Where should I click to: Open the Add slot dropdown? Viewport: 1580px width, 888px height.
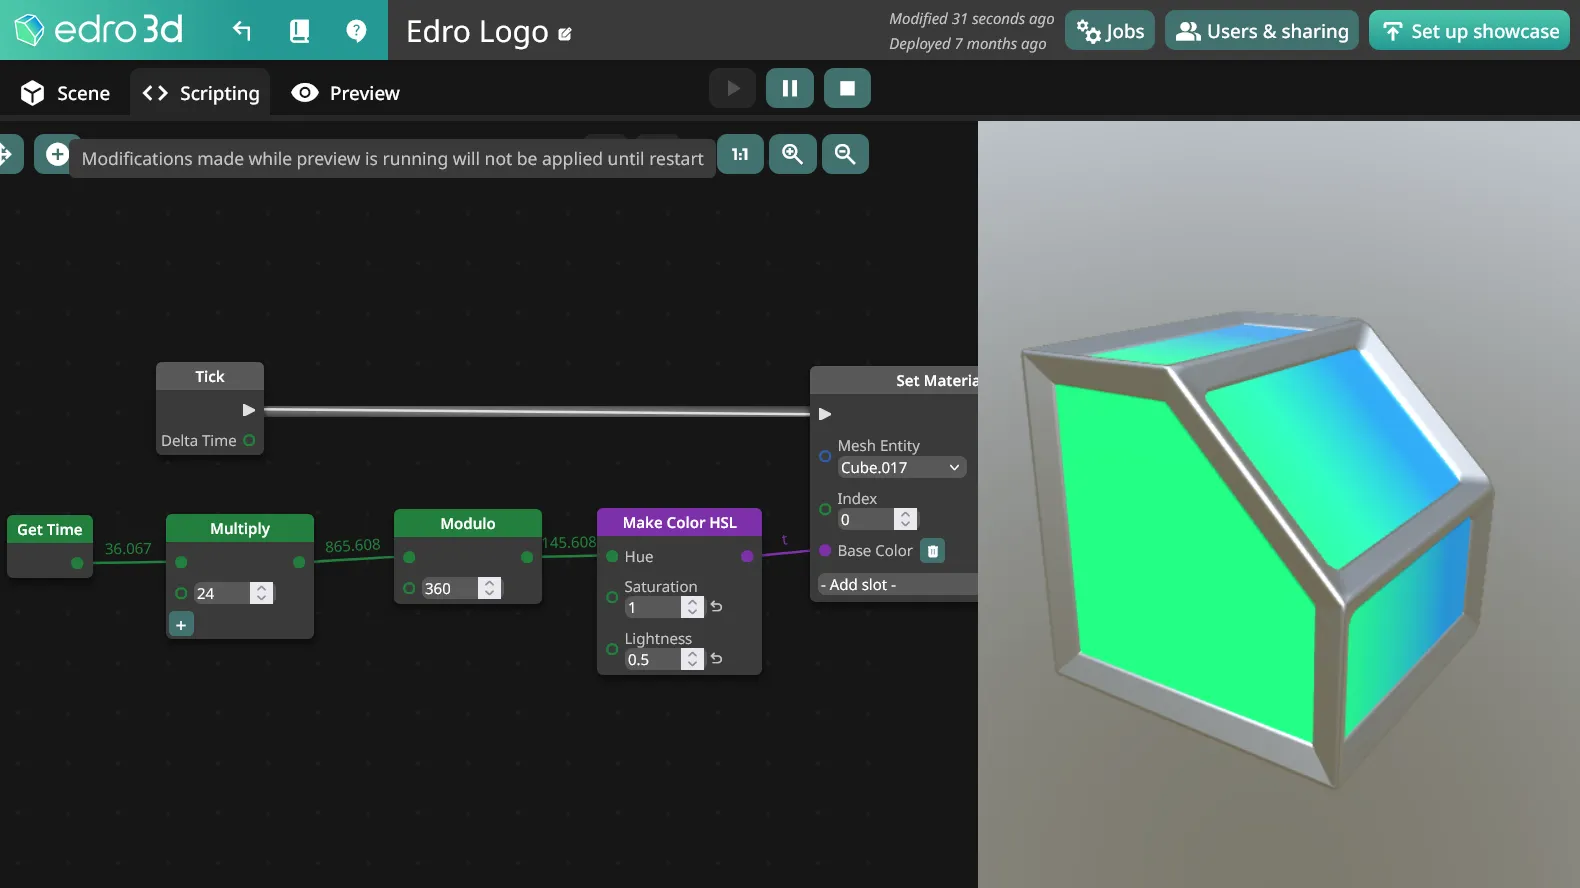pyautogui.click(x=897, y=585)
